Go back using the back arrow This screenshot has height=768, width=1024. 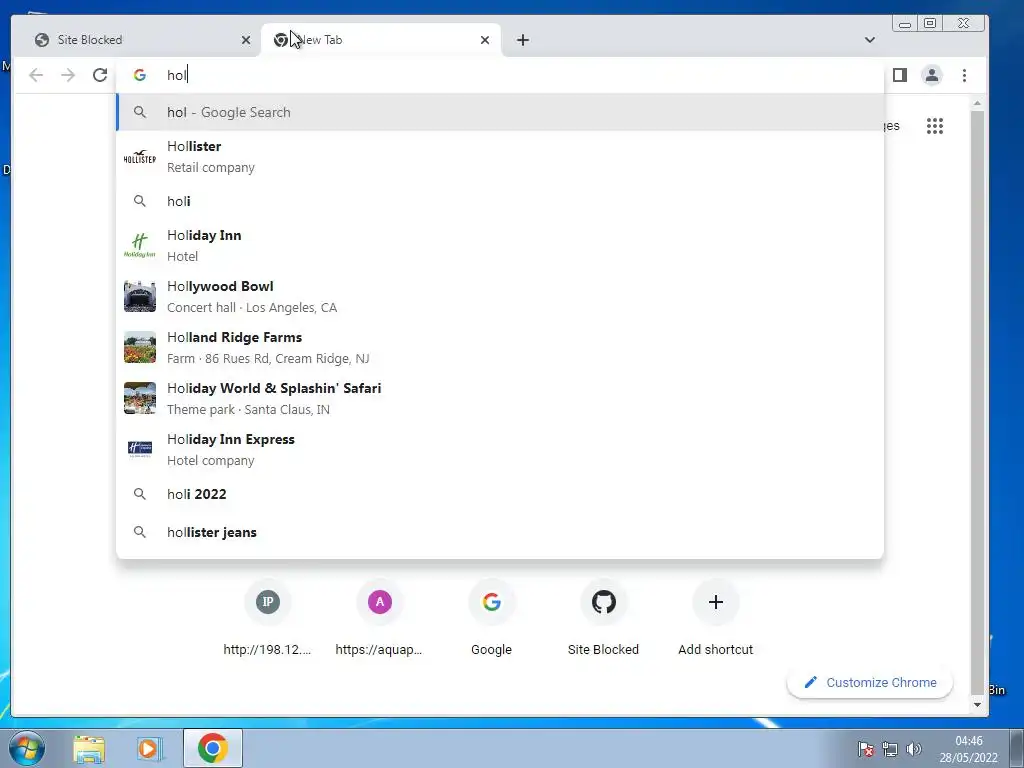[36, 75]
